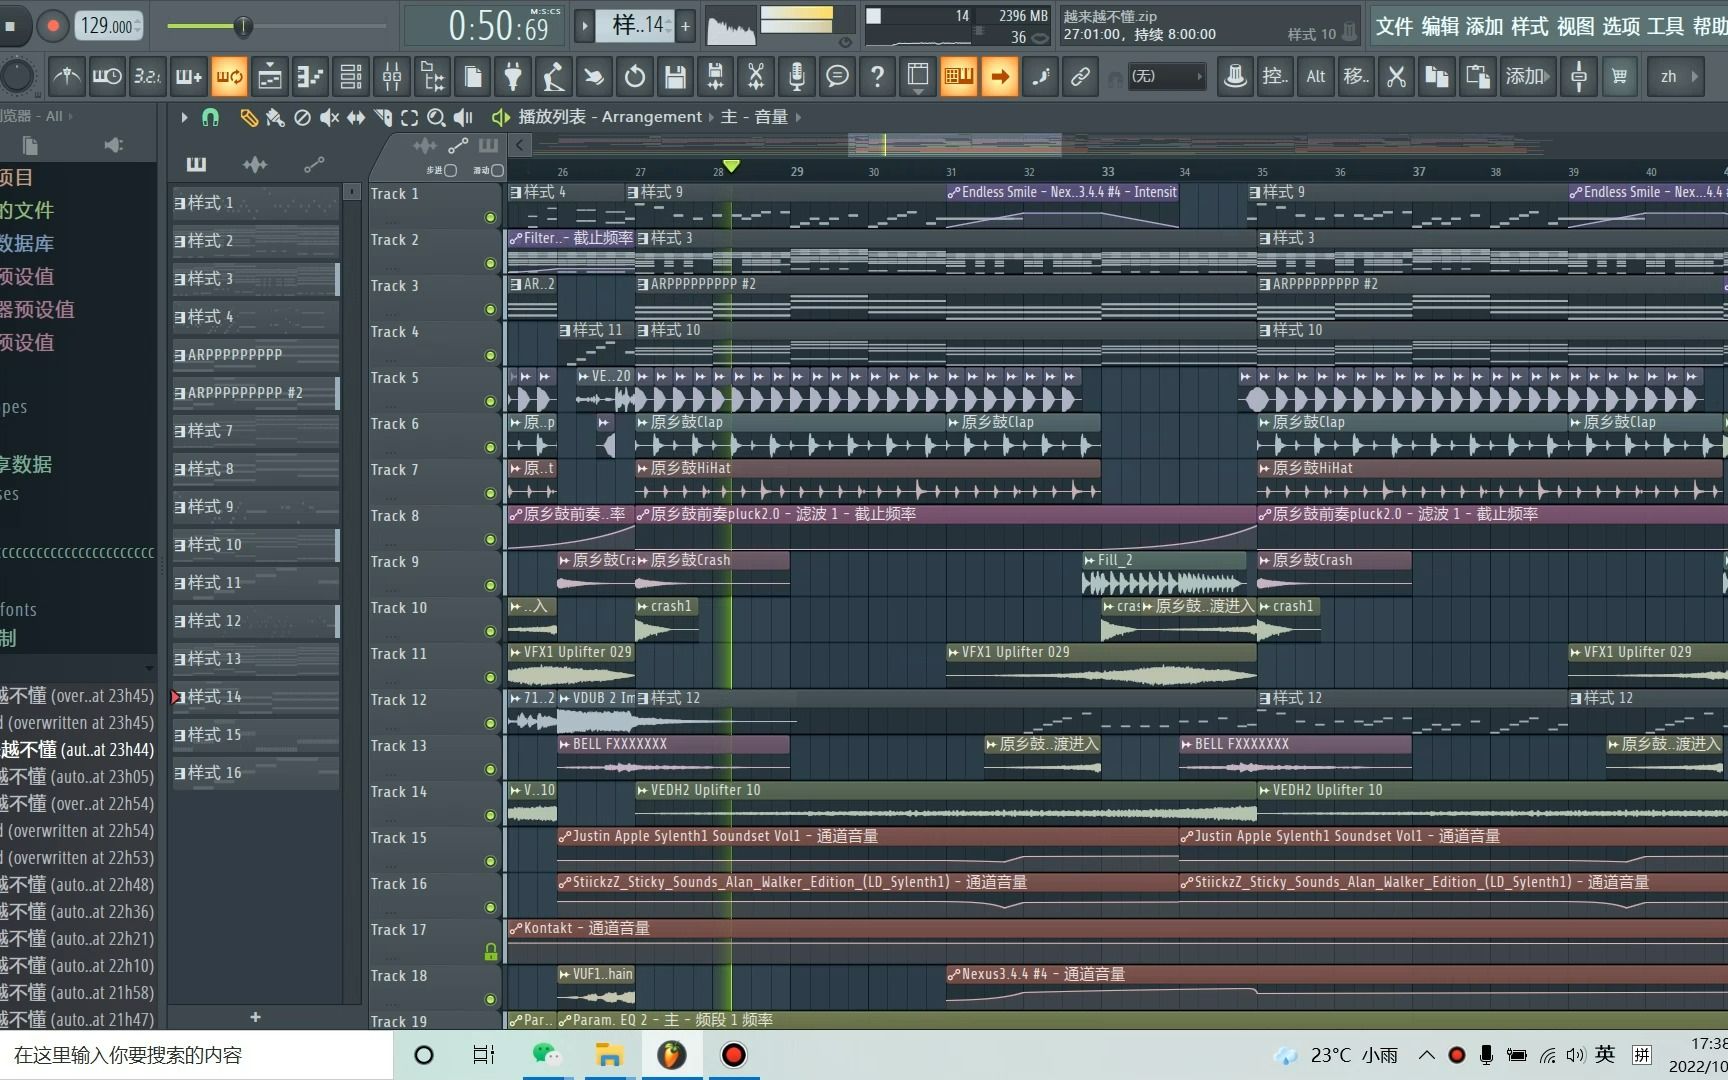Image resolution: width=1728 pixels, height=1080 pixels.
Task: Click the link/multilink controllers chain icon
Action: coord(1081,76)
